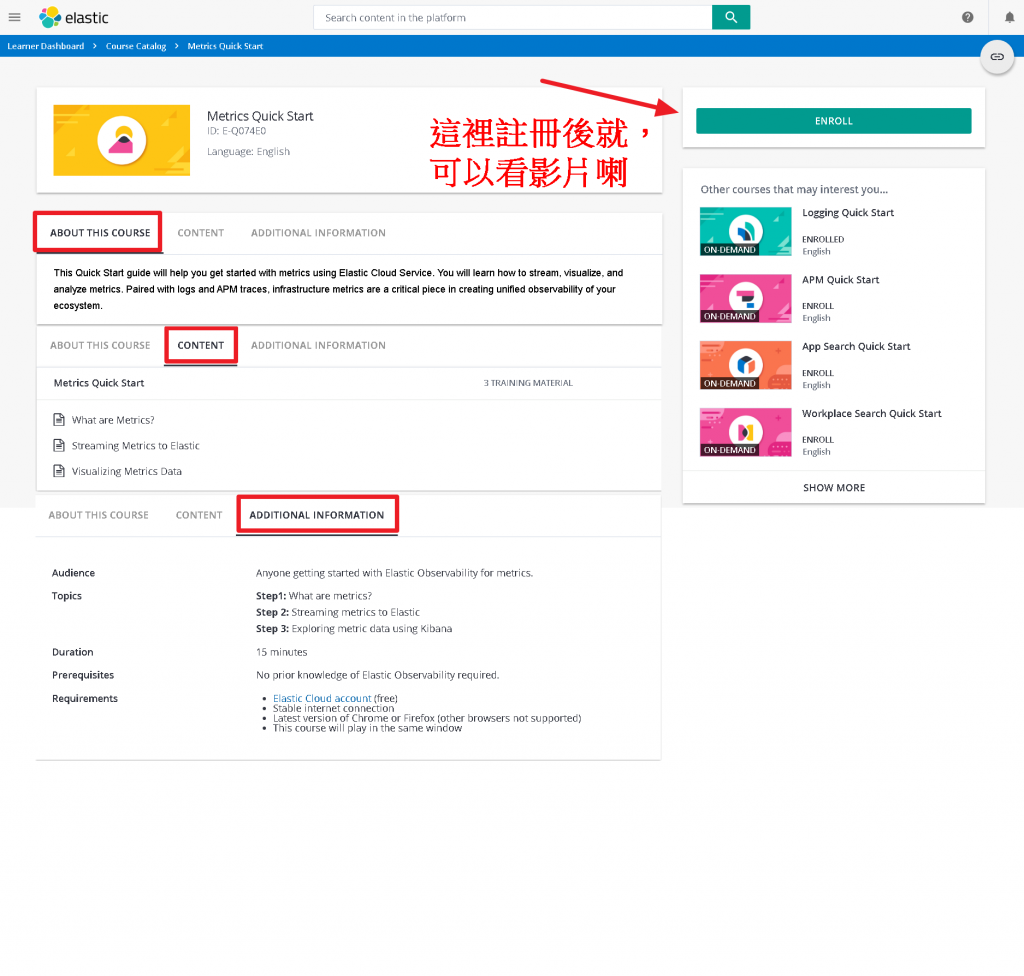Open the notifications bell
This screenshot has height=976, width=1024.
click(1009, 18)
